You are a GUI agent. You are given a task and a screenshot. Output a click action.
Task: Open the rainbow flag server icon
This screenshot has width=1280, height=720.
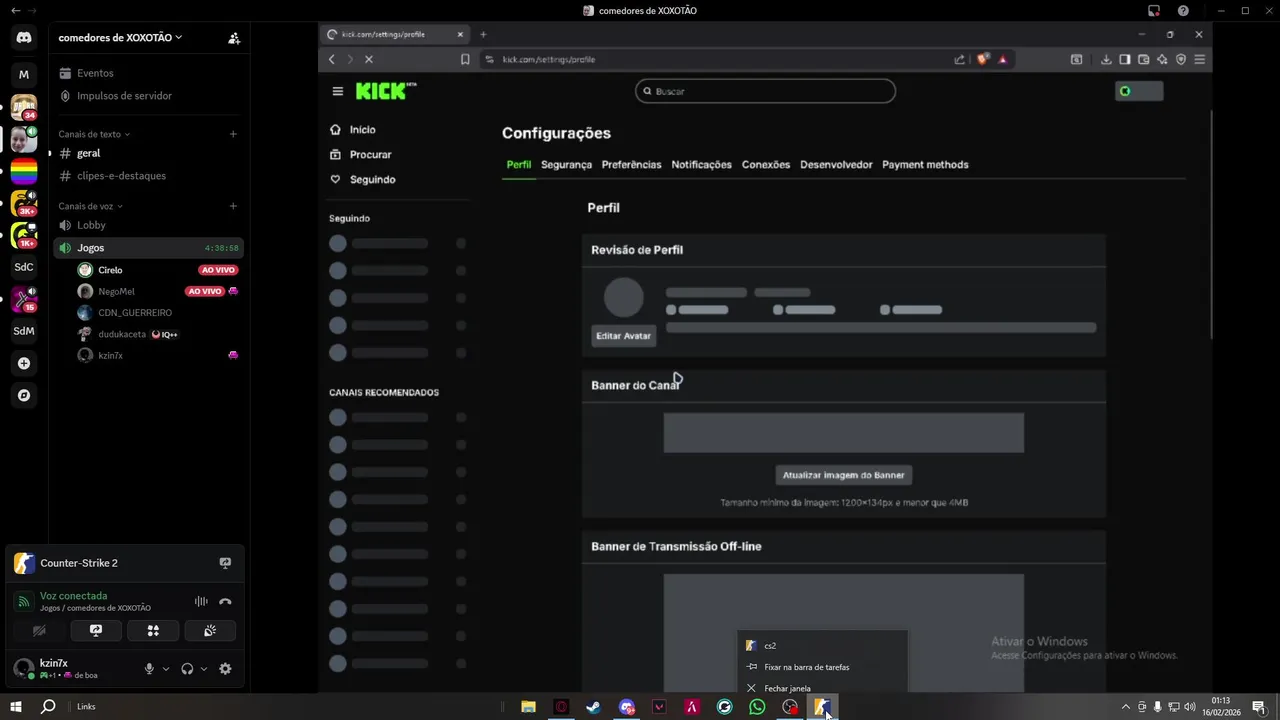coord(24,171)
